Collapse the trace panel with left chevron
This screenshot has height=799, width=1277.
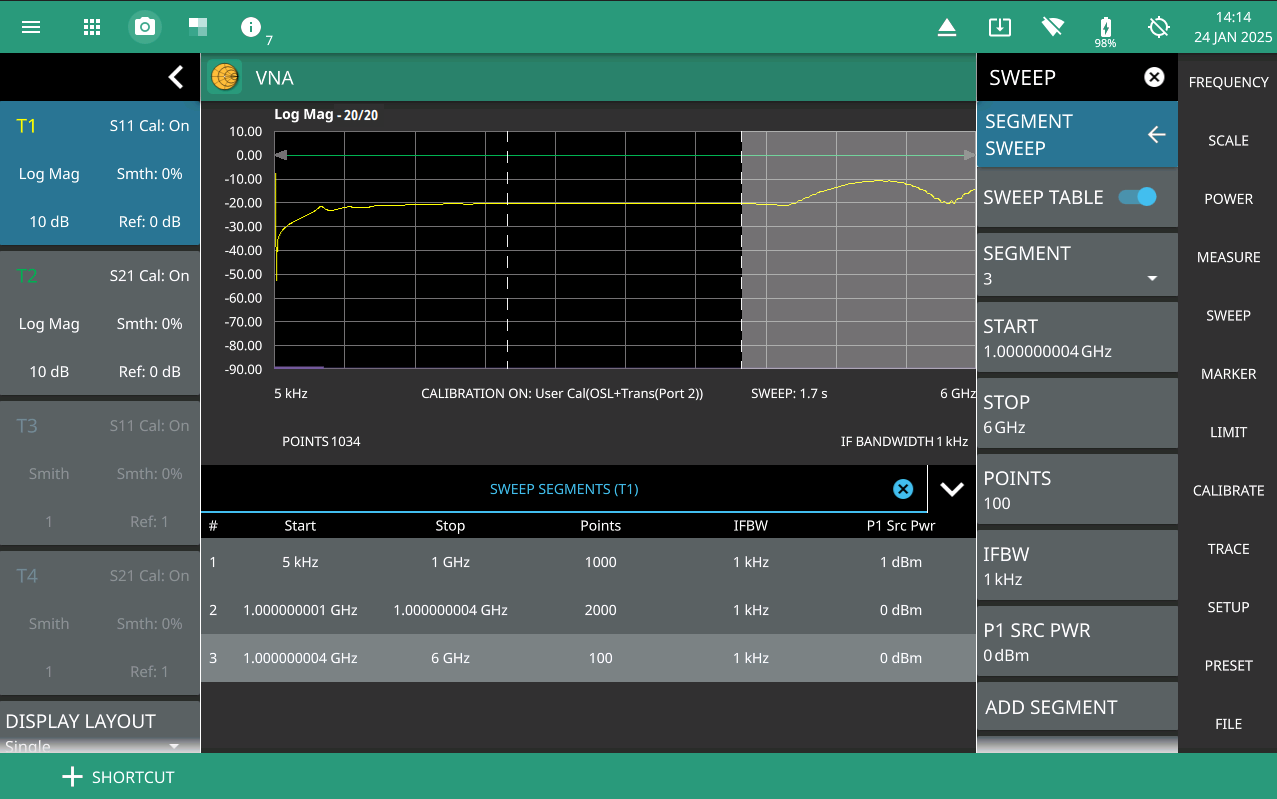176,77
